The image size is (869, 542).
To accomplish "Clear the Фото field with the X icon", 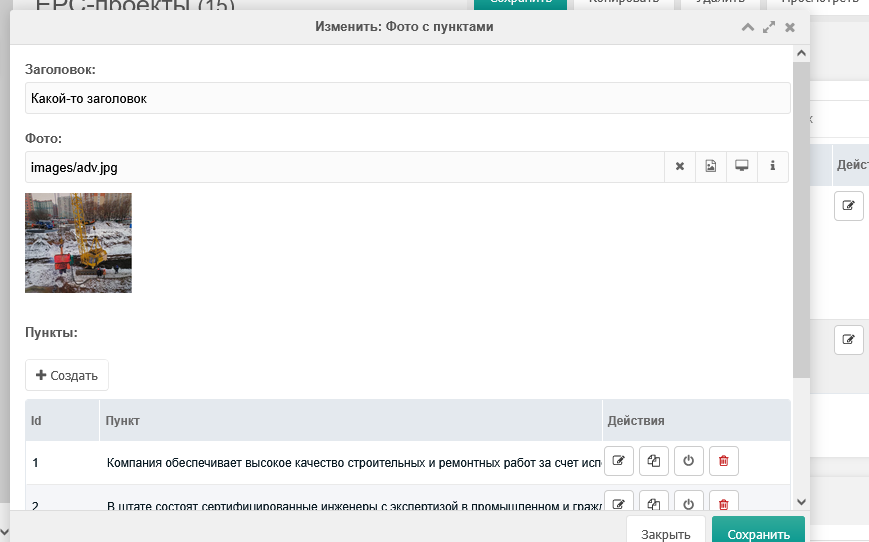I will [679, 167].
